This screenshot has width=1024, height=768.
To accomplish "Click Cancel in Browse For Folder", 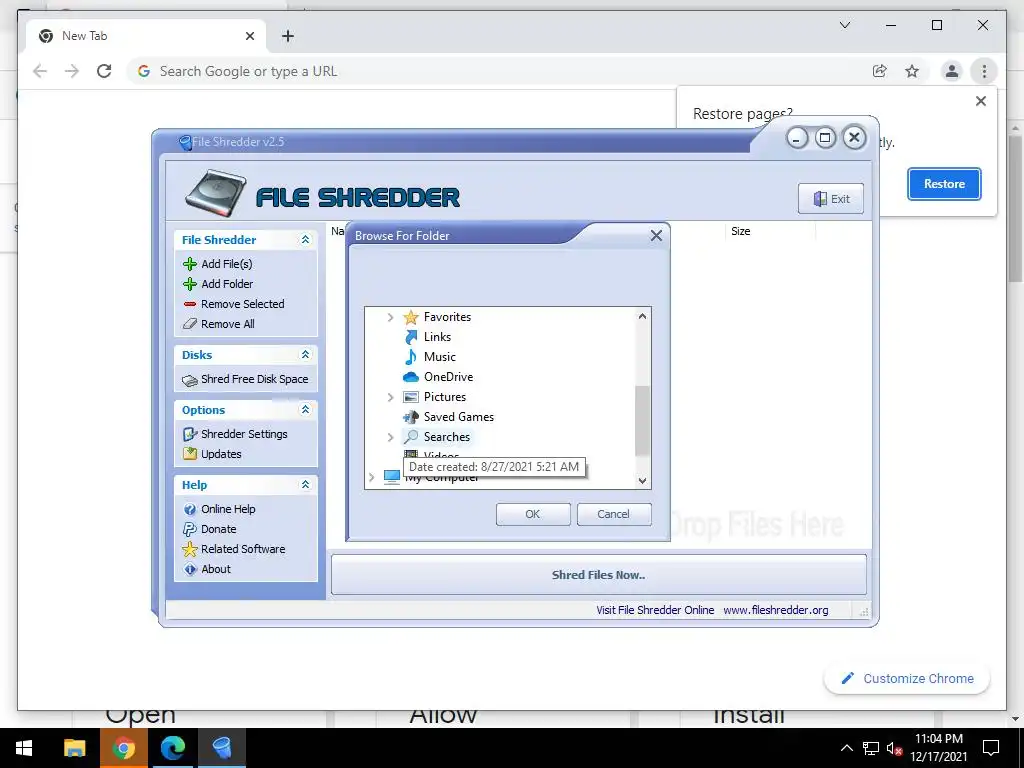I will tap(614, 514).
